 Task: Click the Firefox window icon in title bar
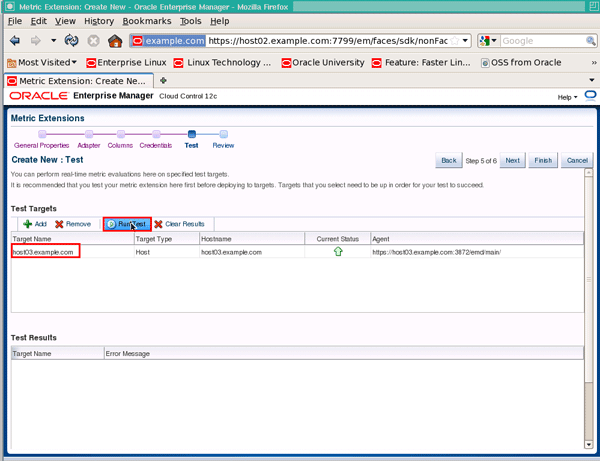(10, 7)
